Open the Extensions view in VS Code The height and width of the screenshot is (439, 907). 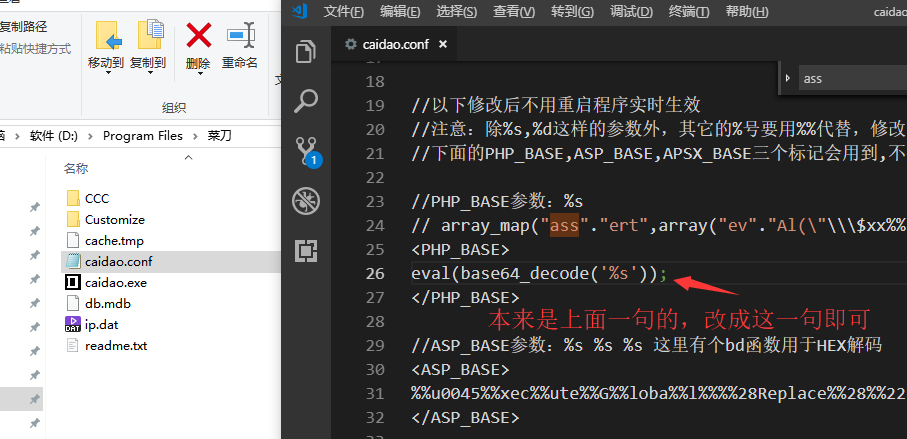[305, 250]
